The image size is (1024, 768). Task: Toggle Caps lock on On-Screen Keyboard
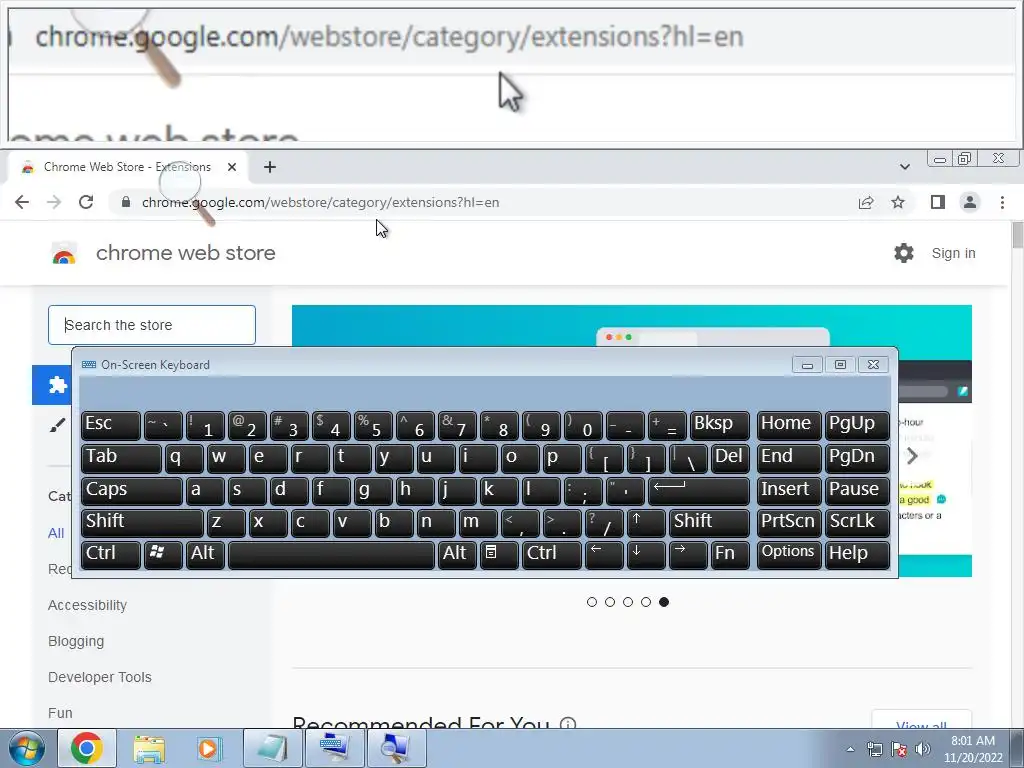pos(131,490)
